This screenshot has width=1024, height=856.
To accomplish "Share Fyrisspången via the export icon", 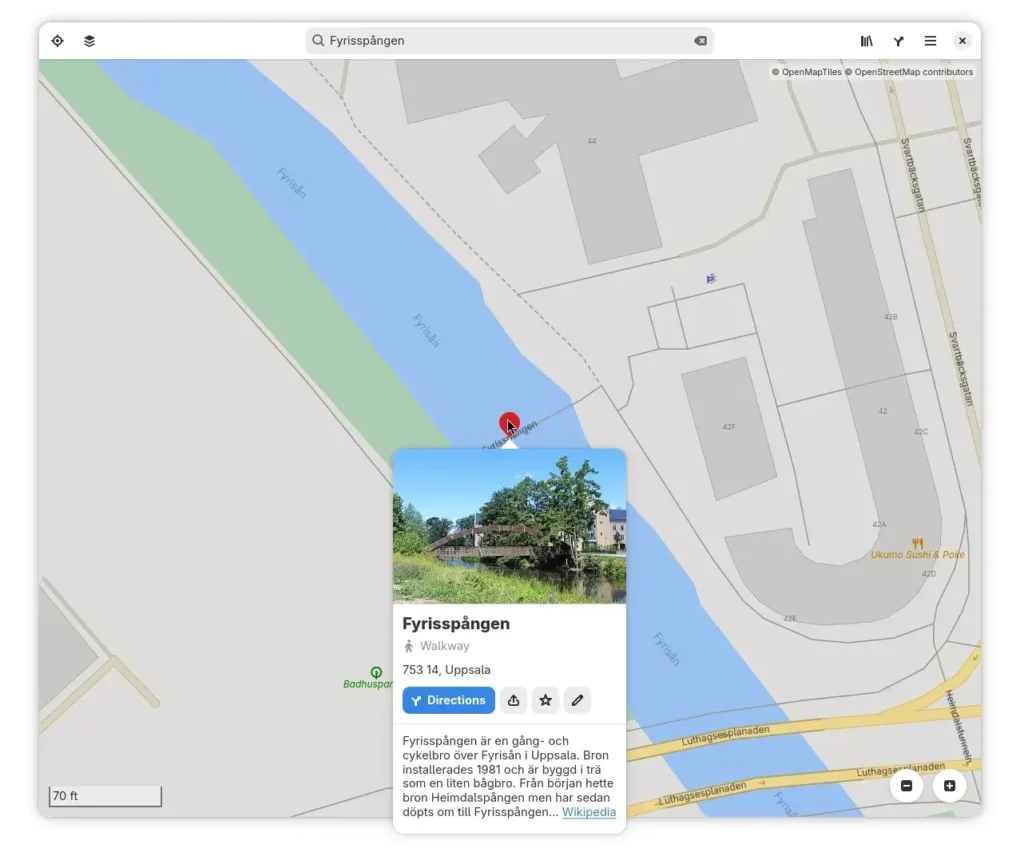I will (513, 700).
